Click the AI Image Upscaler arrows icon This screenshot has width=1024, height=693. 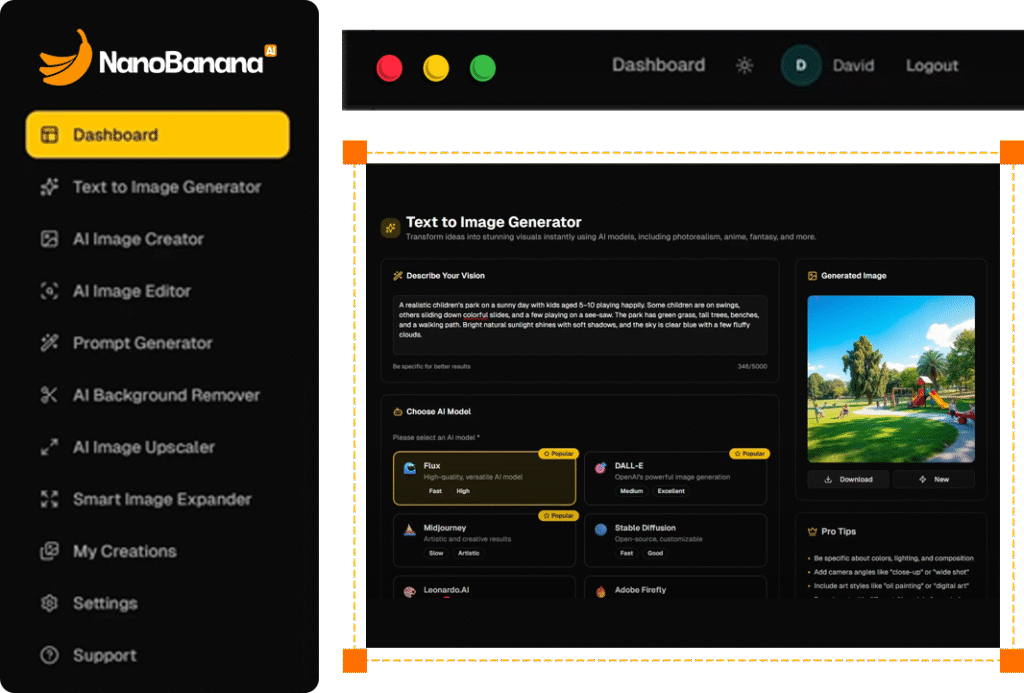pyautogui.click(x=49, y=447)
